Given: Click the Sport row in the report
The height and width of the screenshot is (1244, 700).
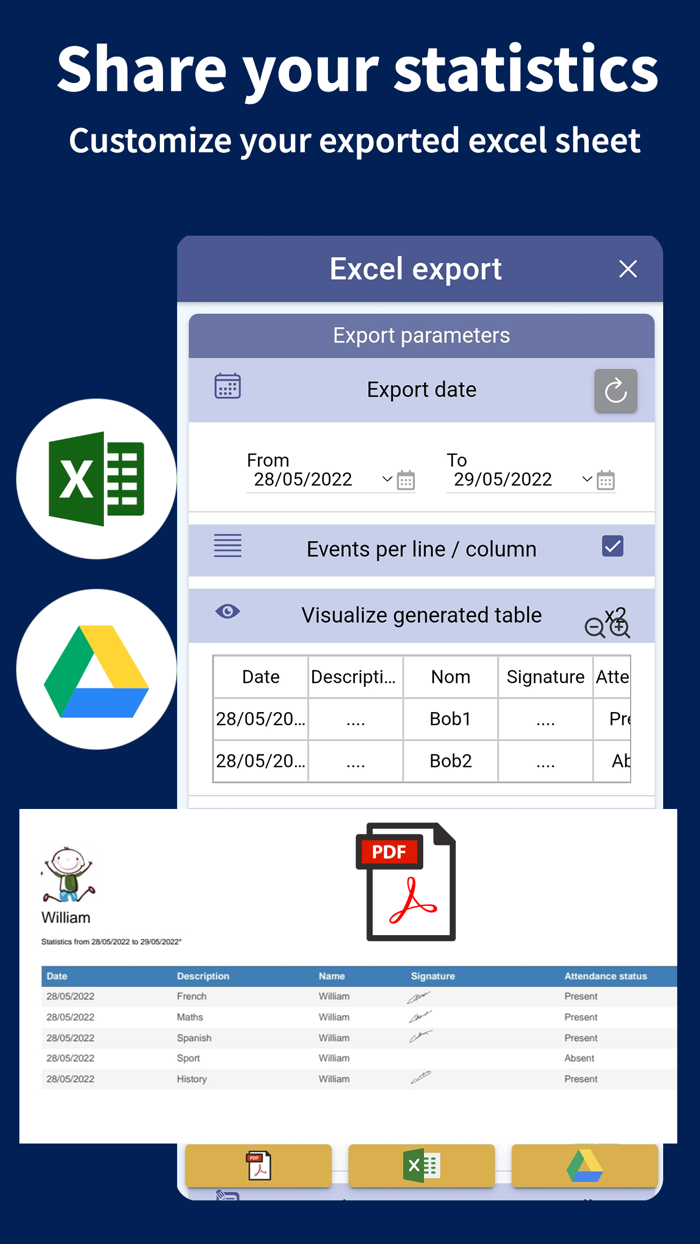Looking at the screenshot, I should [x=360, y=1058].
